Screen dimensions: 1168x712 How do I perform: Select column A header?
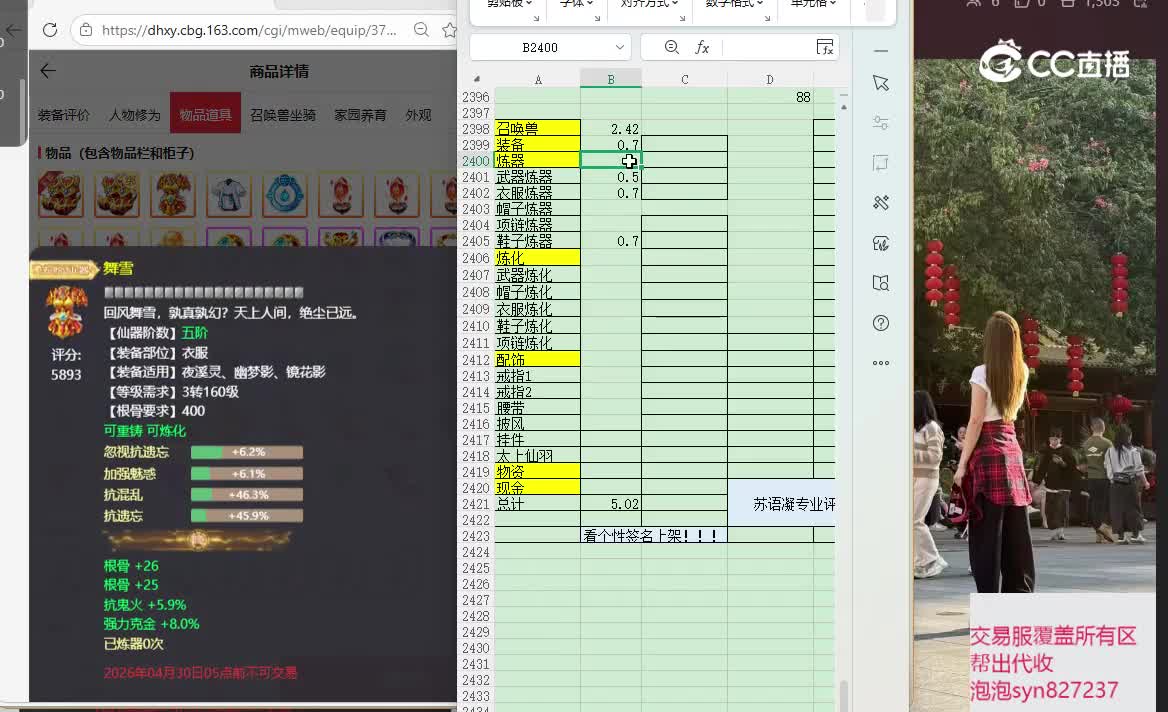538,79
